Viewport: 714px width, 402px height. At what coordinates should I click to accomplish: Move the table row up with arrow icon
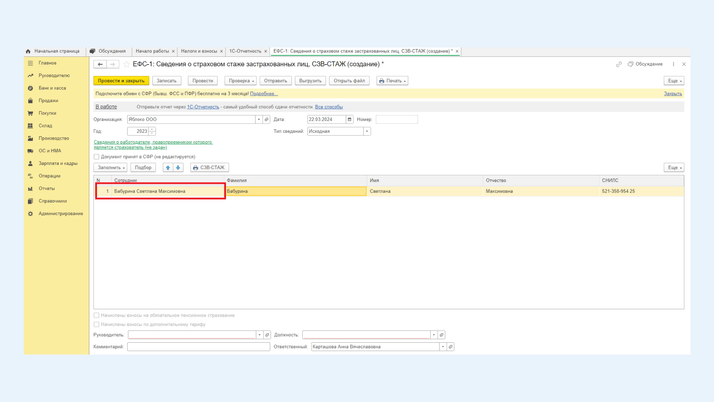pyautogui.click(x=168, y=168)
